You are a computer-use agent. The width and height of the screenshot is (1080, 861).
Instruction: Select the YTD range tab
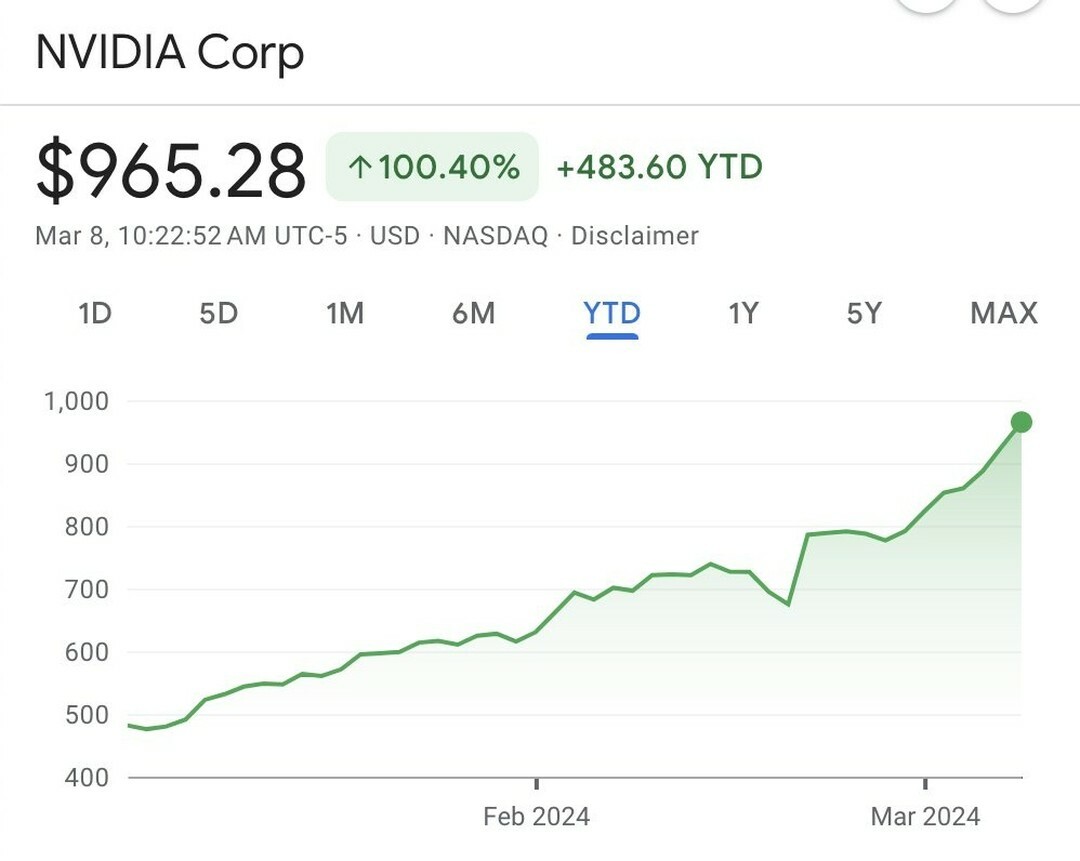612,314
